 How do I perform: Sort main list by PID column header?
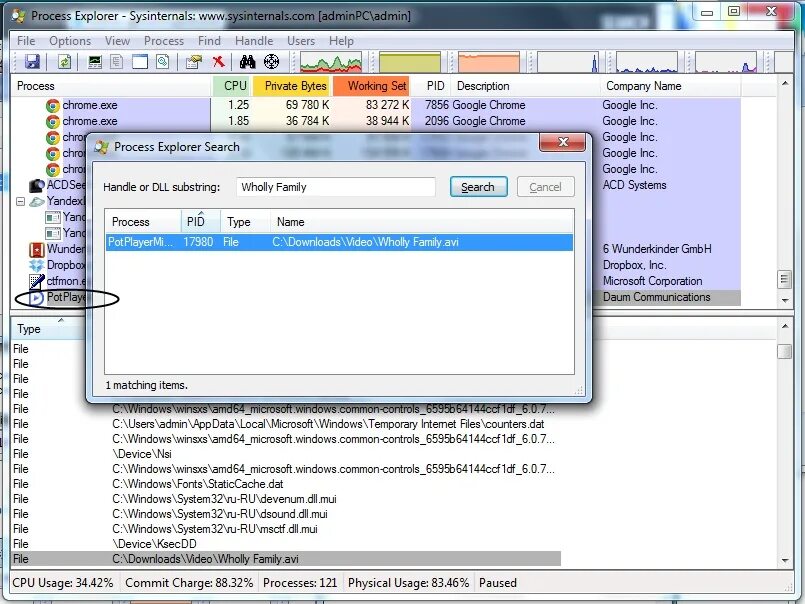[431, 86]
